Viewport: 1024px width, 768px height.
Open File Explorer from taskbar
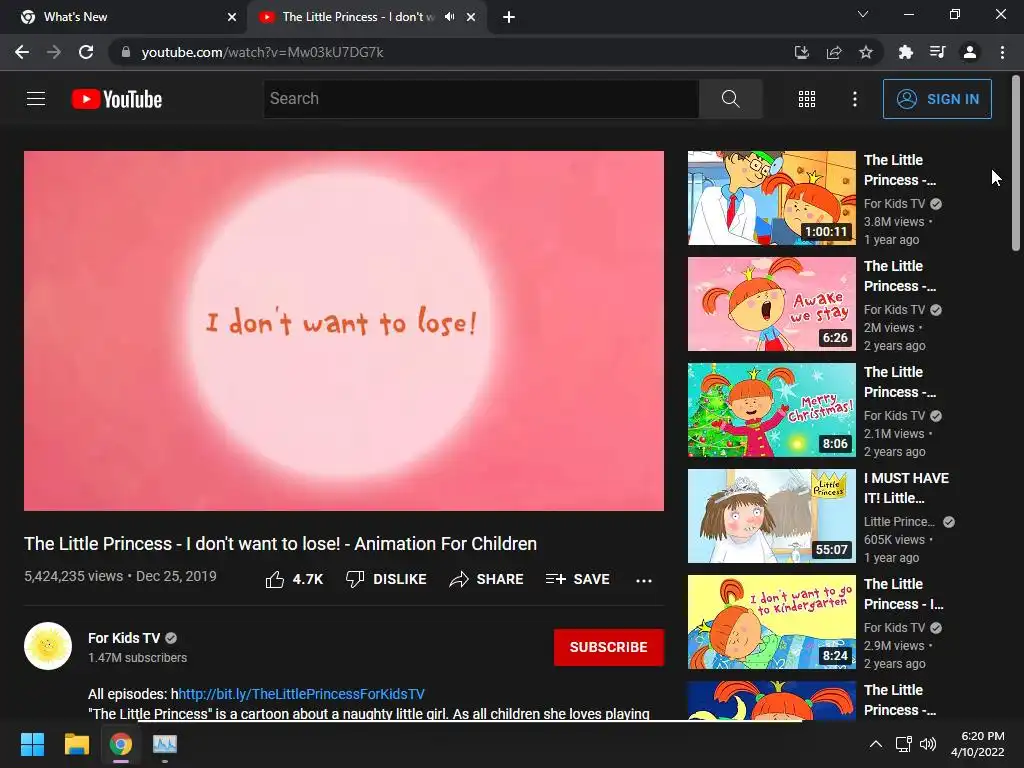pos(76,744)
